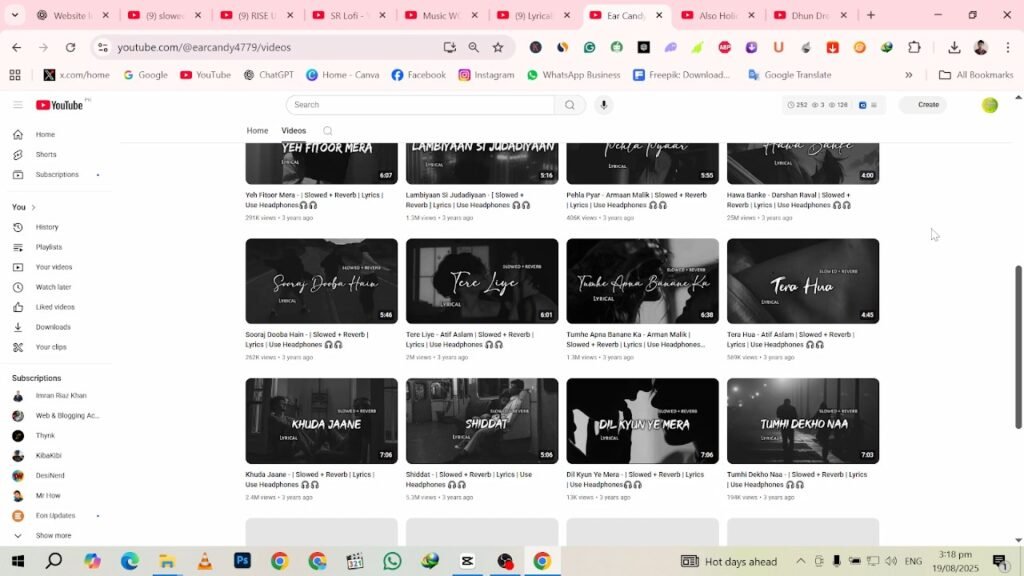Screen dimensions: 1024x576
Task: Switch to the channel Home tab
Action: [x=257, y=131]
